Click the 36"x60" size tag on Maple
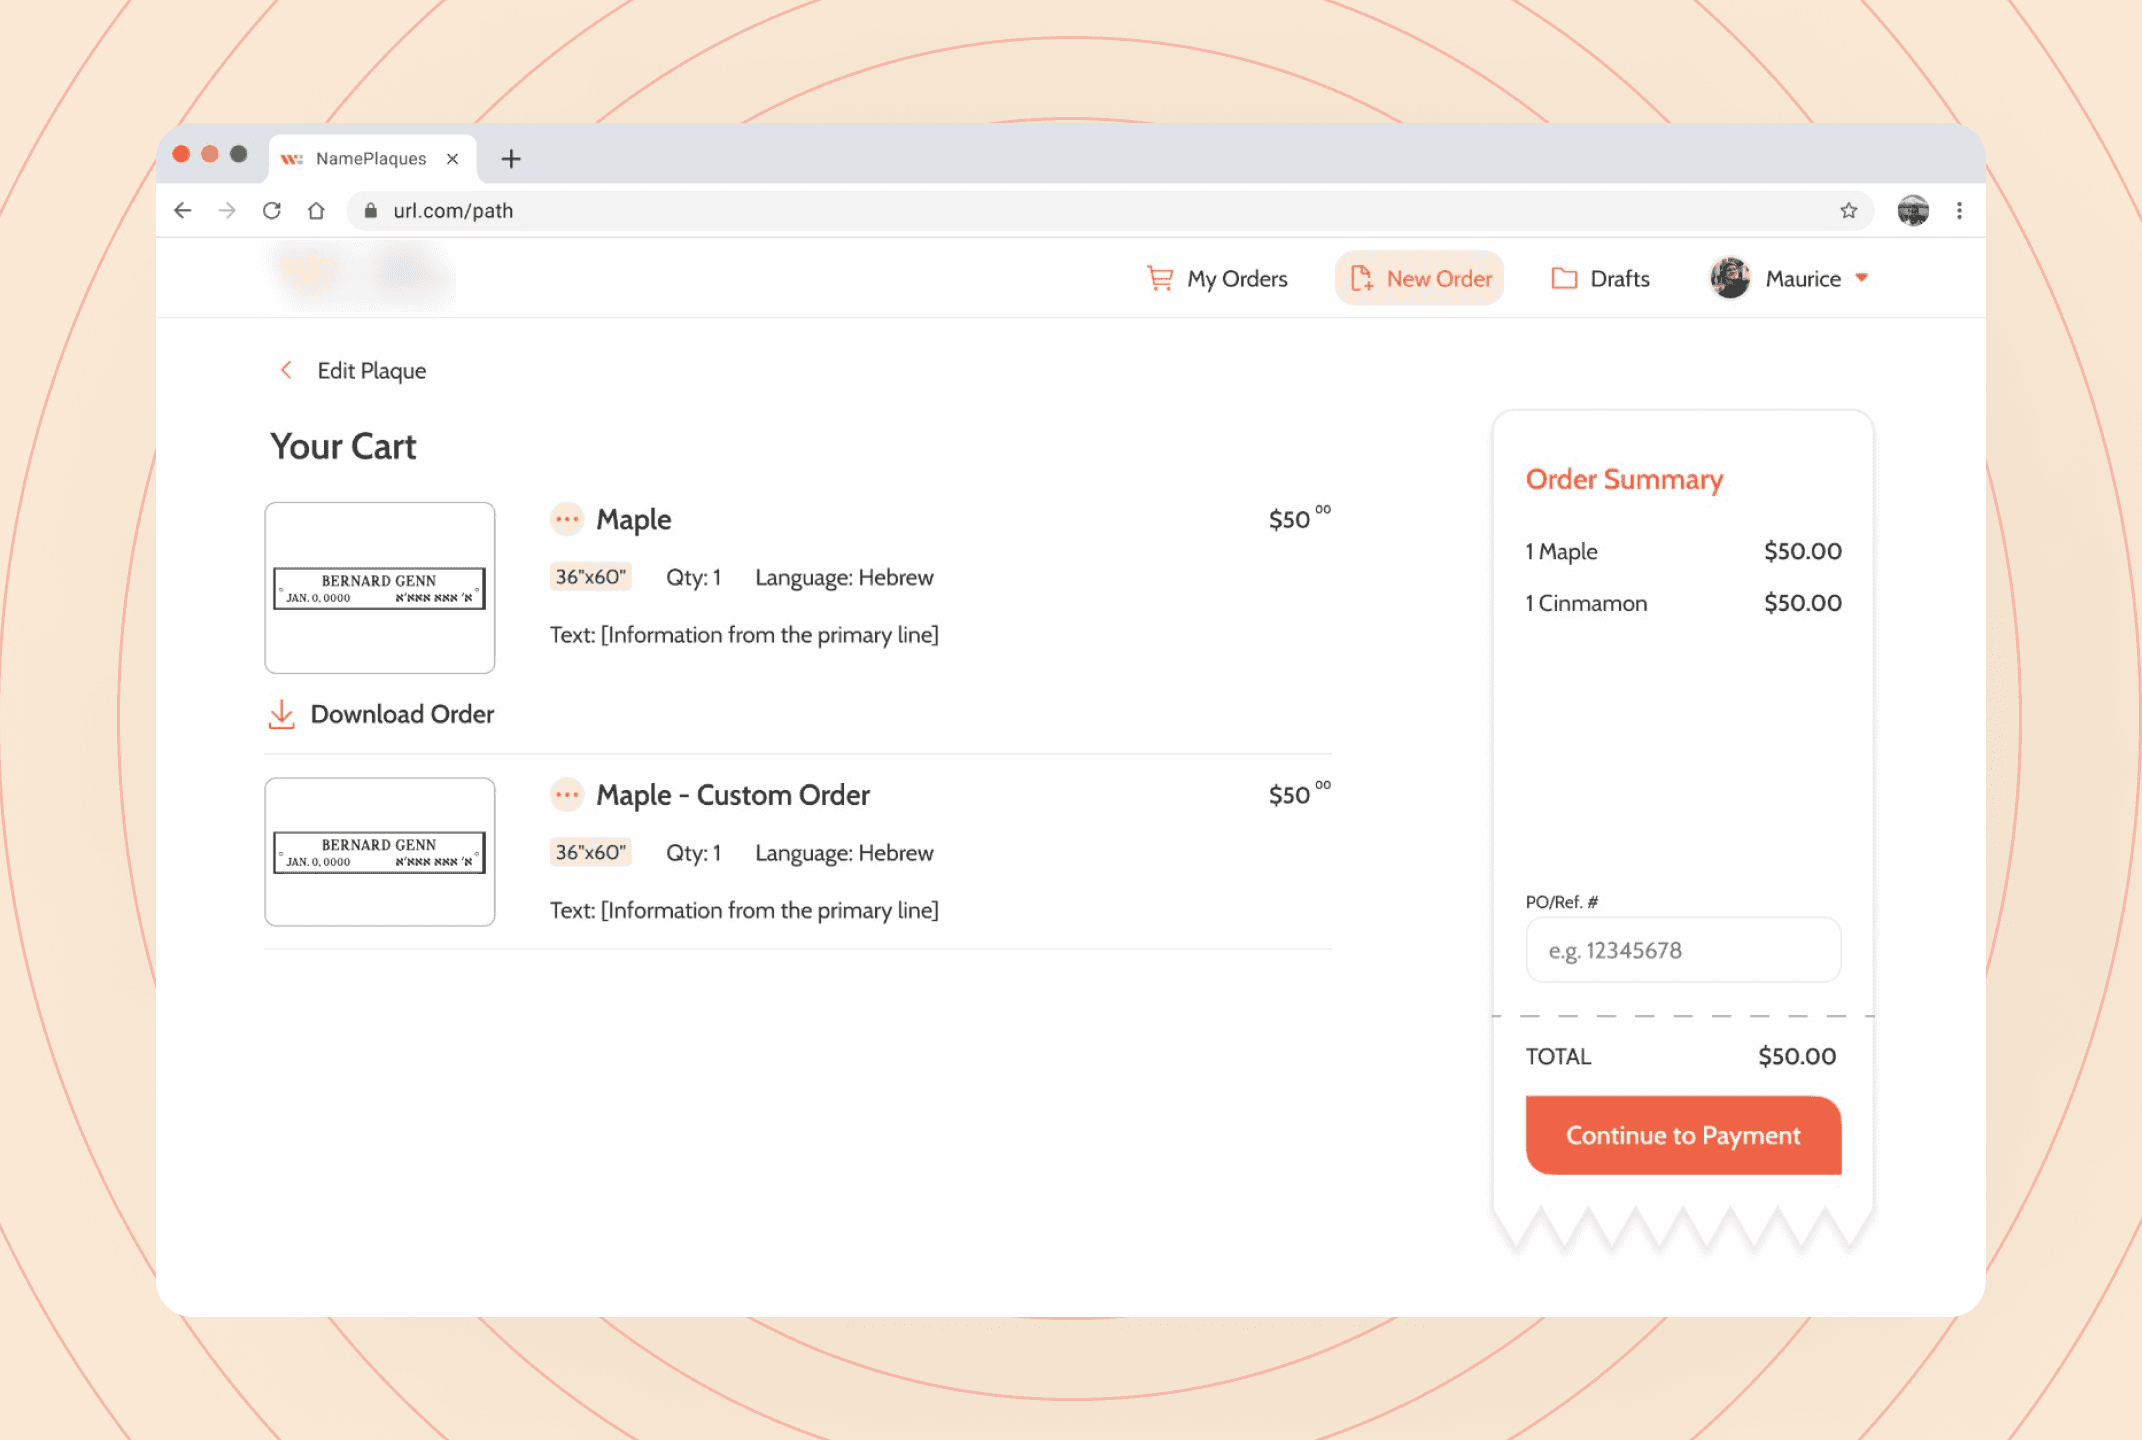Screen dimensions: 2142x1440 [591, 577]
